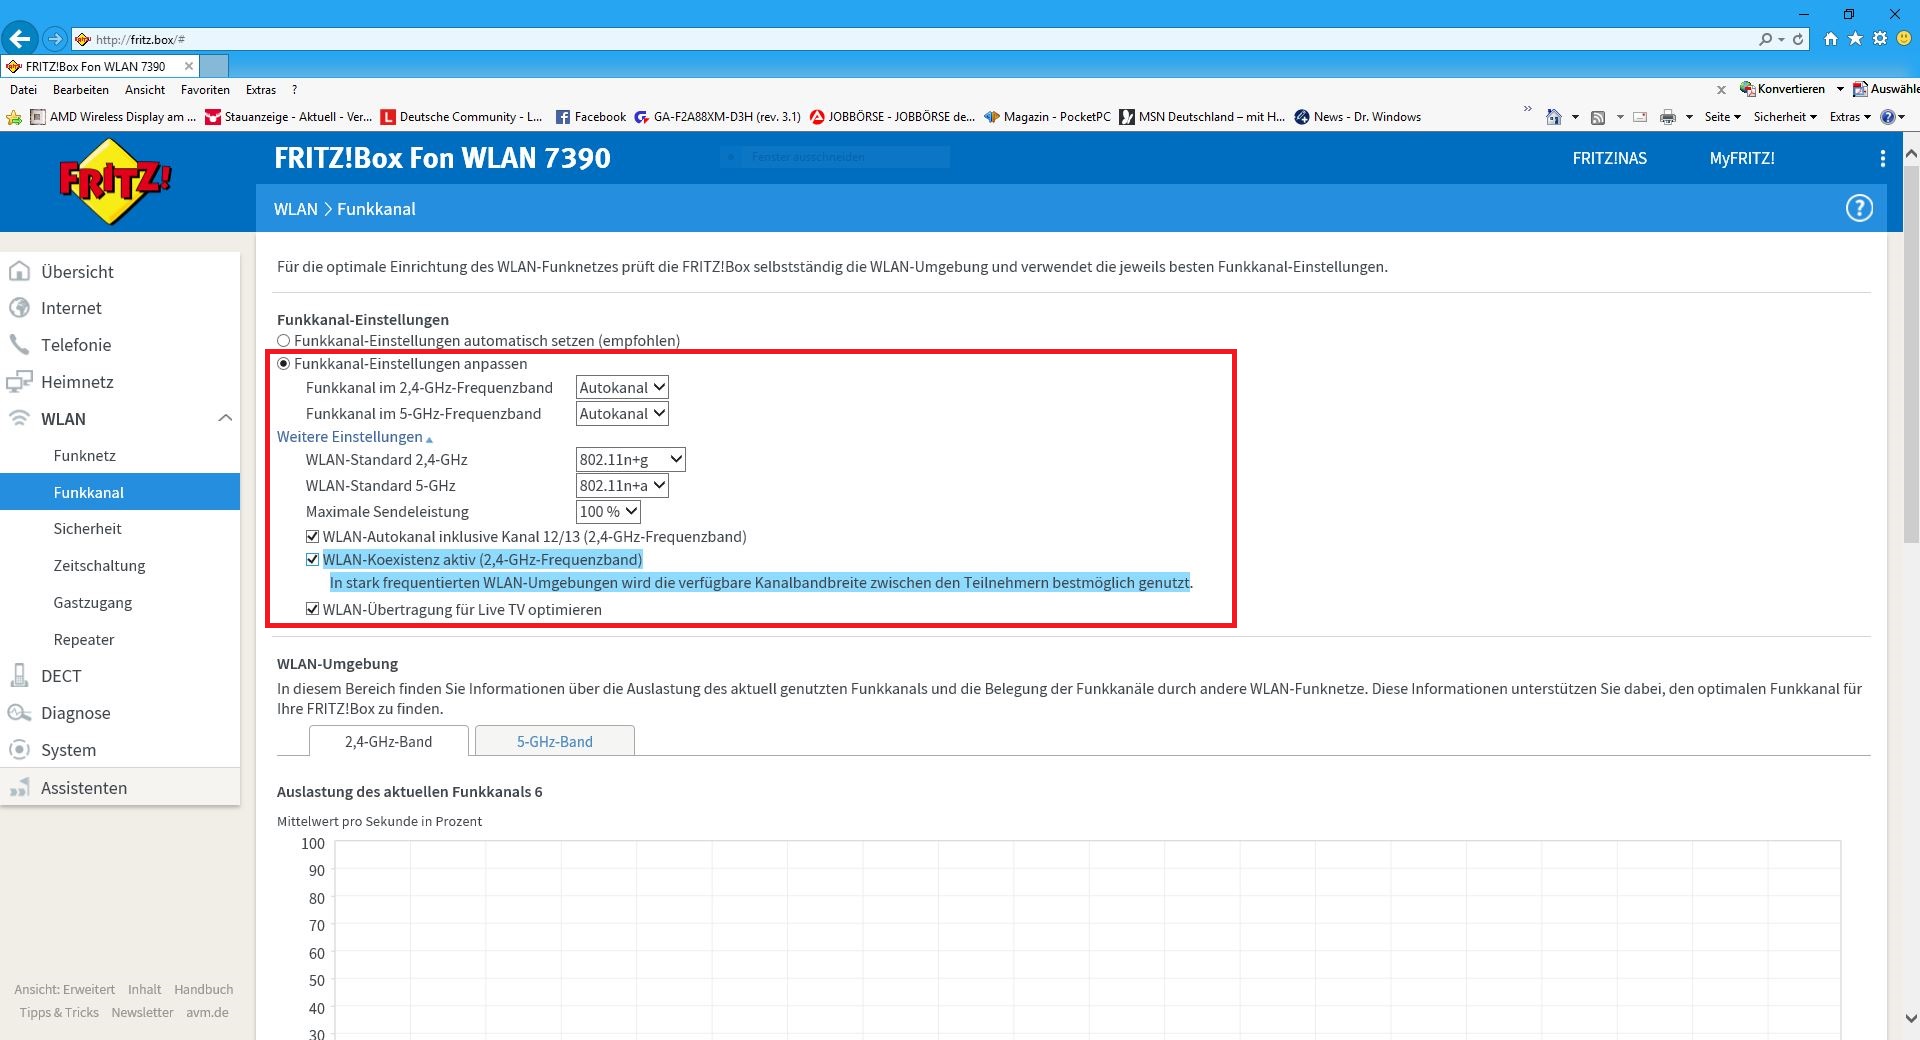
Task: Open FRITZ!NAS link
Action: pos(1610,158)
